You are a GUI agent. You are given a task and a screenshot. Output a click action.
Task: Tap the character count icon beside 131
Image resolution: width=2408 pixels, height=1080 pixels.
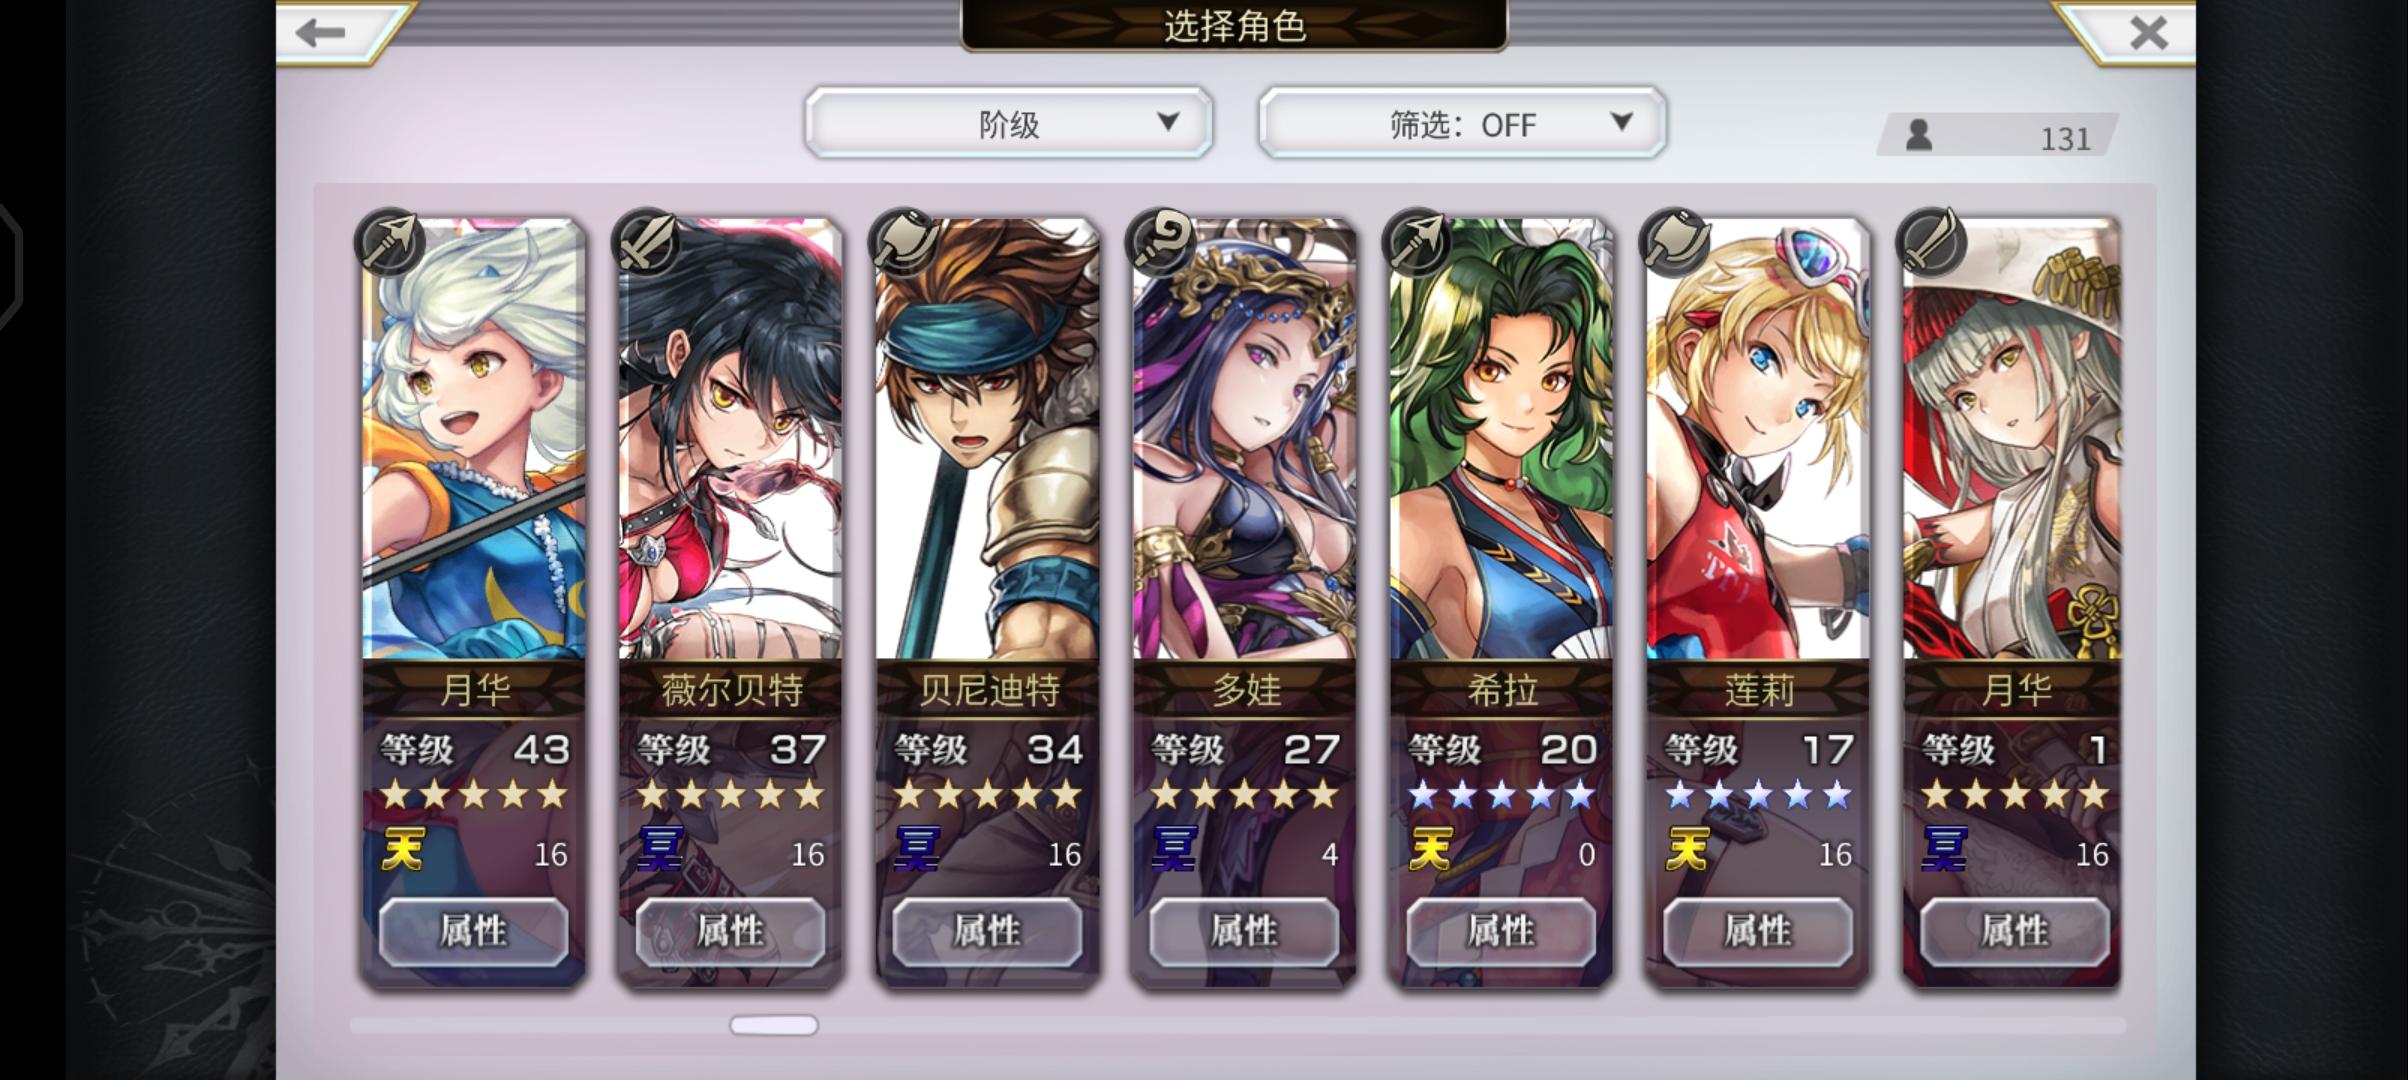click(x=1918, y=135)
